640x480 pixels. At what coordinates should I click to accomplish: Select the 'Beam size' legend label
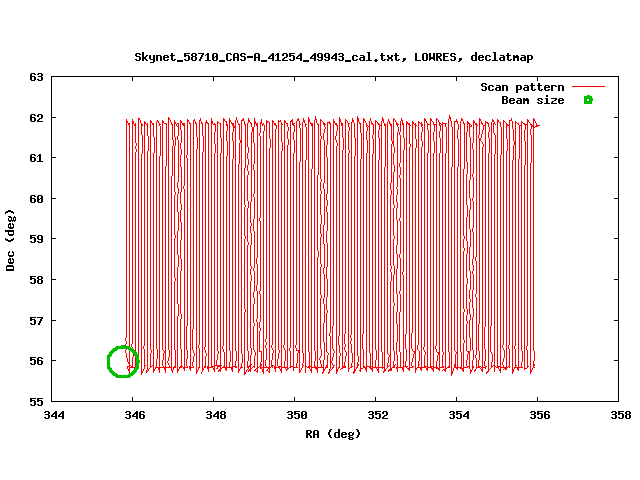[533, 100]
